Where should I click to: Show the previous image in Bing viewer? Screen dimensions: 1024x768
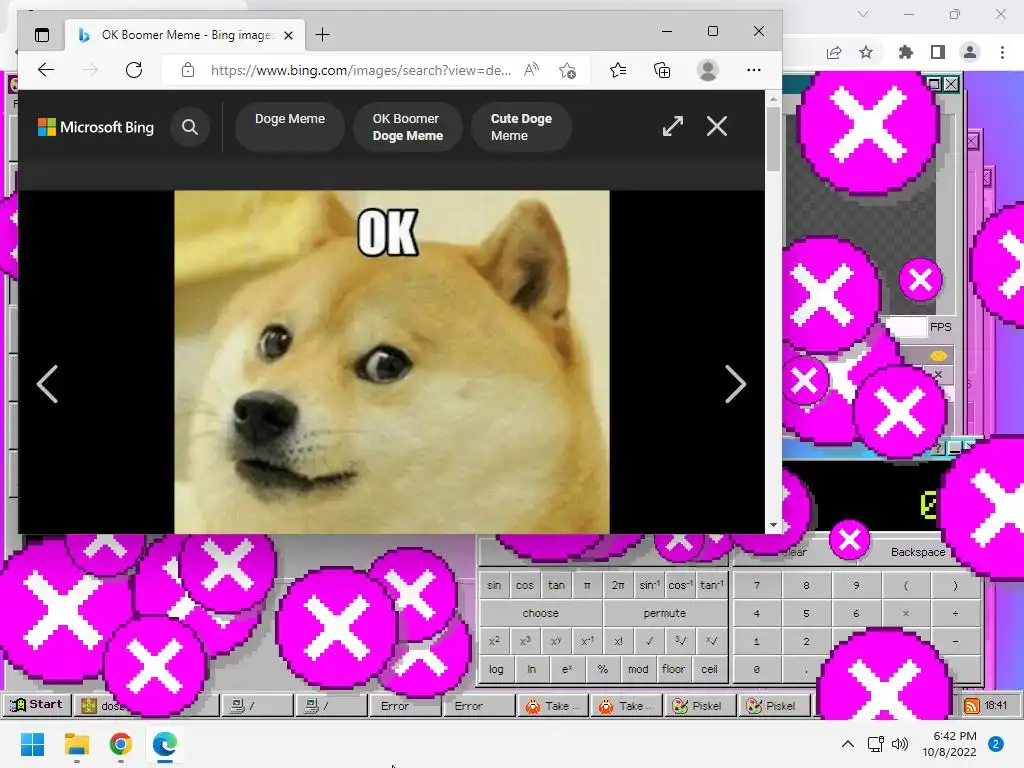point(47,384)
